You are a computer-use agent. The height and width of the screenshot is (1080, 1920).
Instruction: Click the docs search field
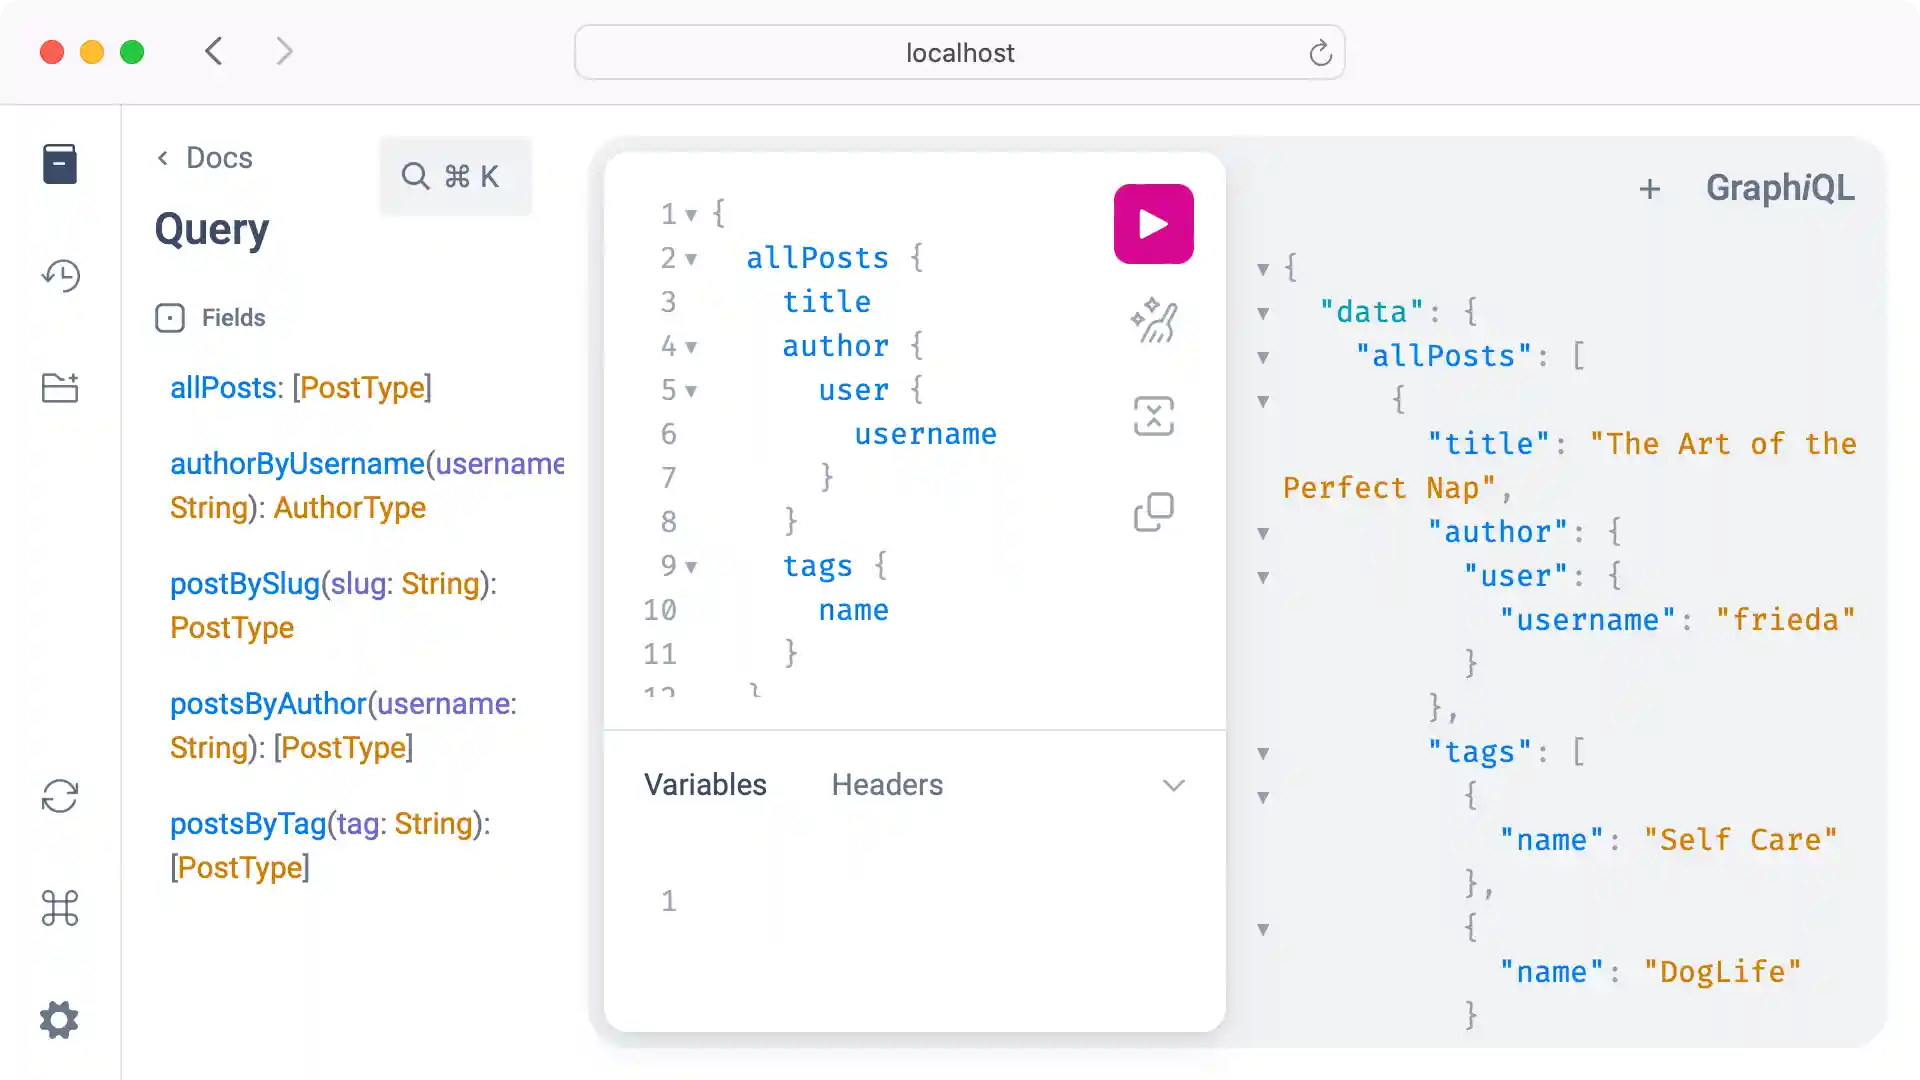point(455,176)
